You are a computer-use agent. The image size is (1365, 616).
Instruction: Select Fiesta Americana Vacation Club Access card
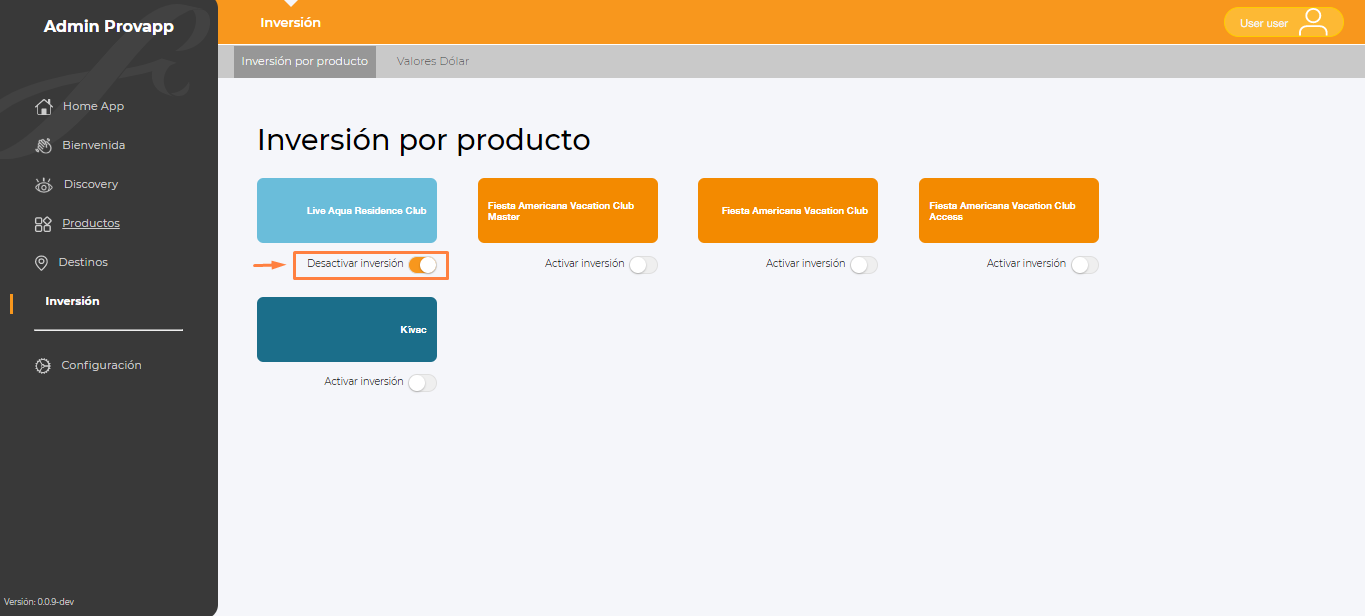1009,210
